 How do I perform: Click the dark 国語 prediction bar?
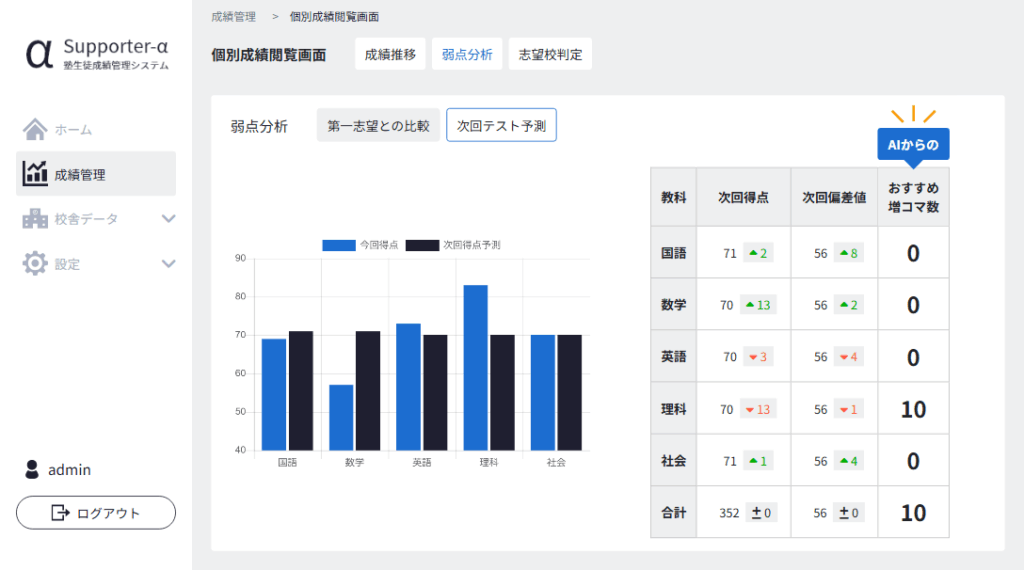[301, 390]
